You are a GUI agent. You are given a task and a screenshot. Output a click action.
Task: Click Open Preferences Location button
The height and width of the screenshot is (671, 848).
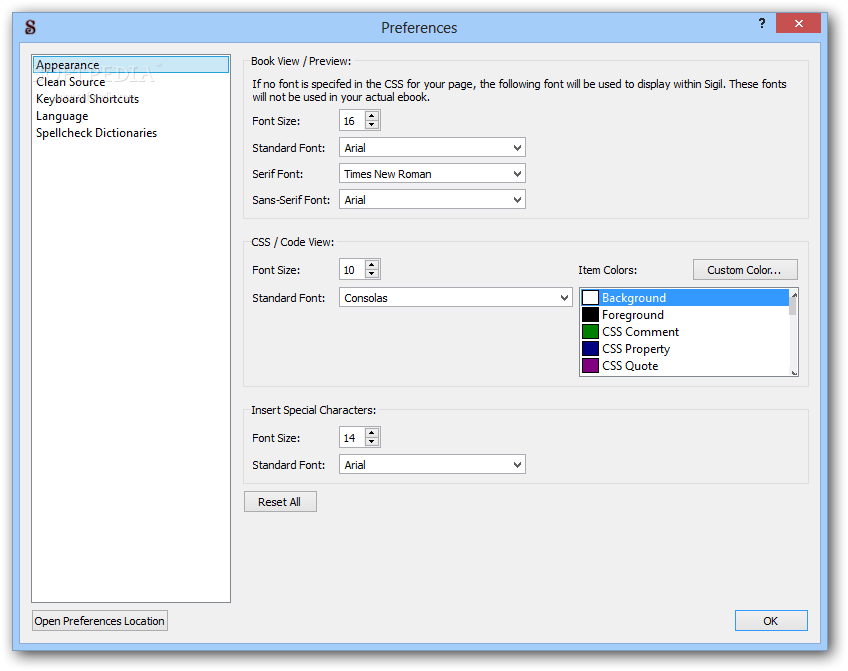click(x=100, y=621)
